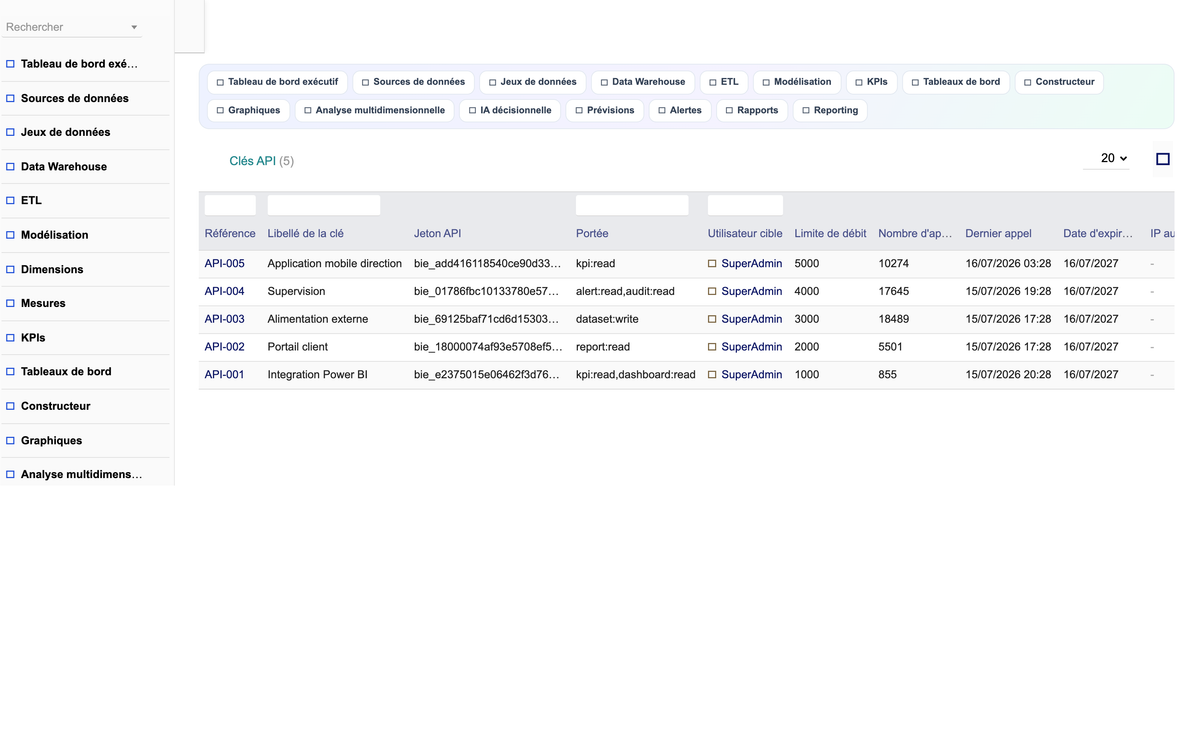Open Analyse multidimensionnelle in sidebar
This screenshot has height=743, width=1200.
(81, 475)
